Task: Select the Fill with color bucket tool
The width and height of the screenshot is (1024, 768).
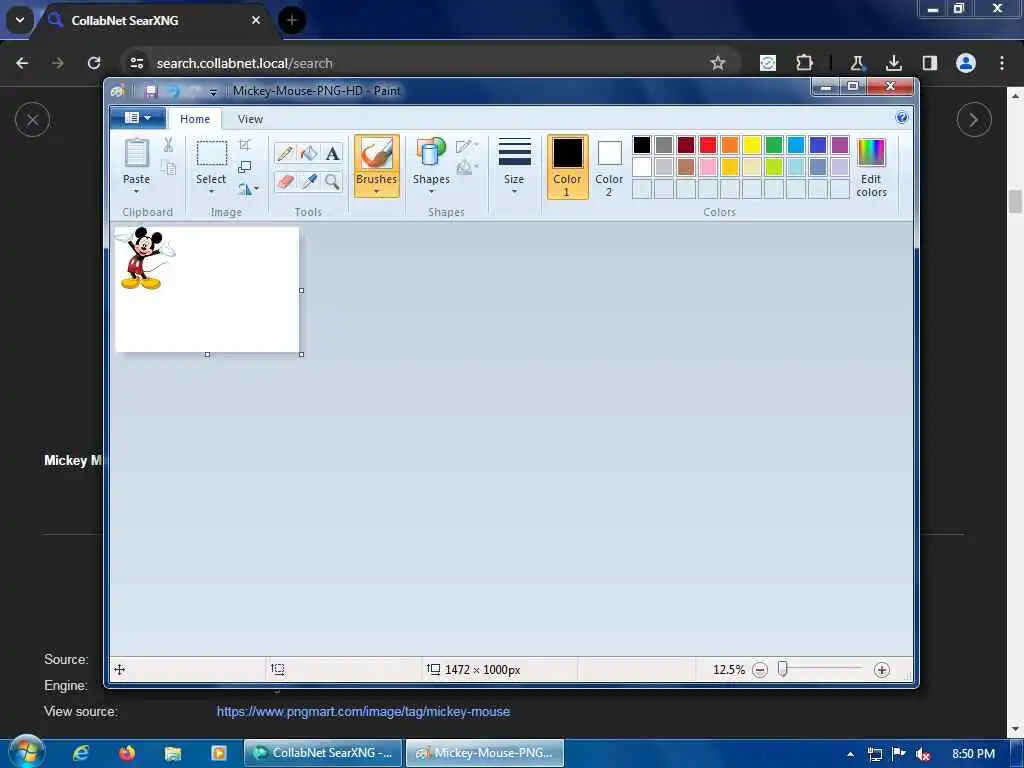Action: (308, 153)
